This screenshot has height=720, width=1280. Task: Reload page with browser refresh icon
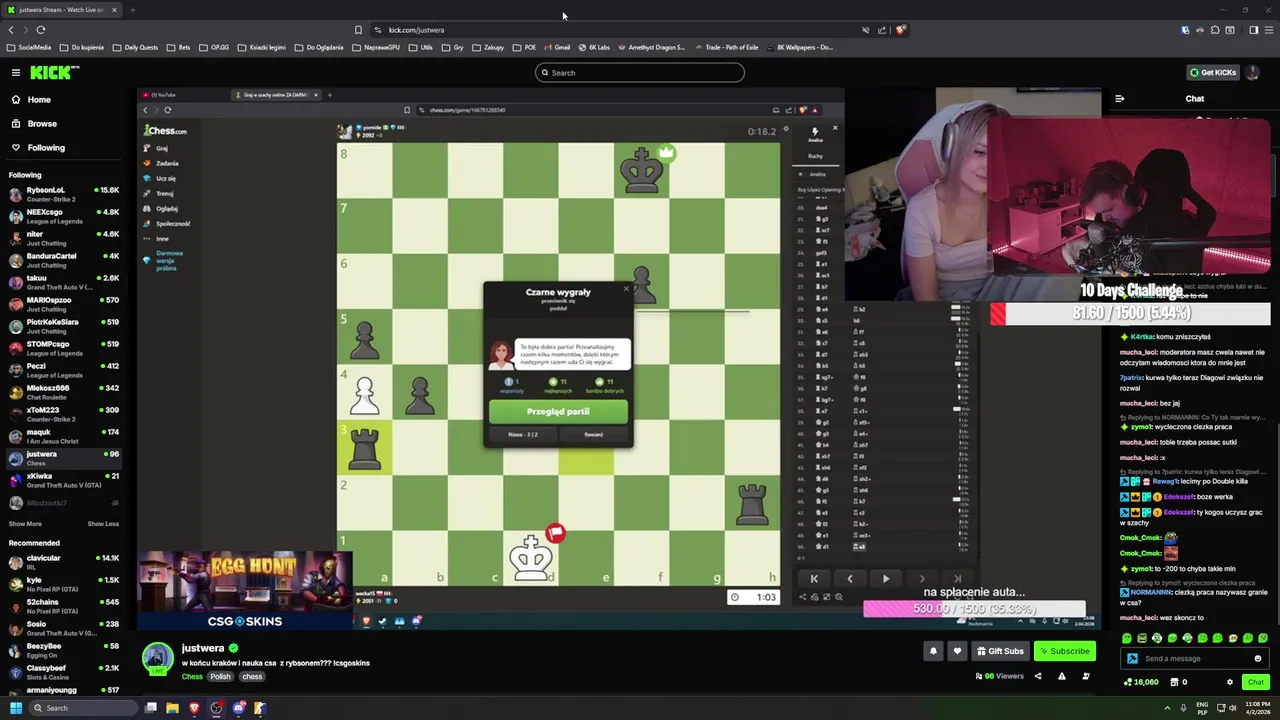41,30
